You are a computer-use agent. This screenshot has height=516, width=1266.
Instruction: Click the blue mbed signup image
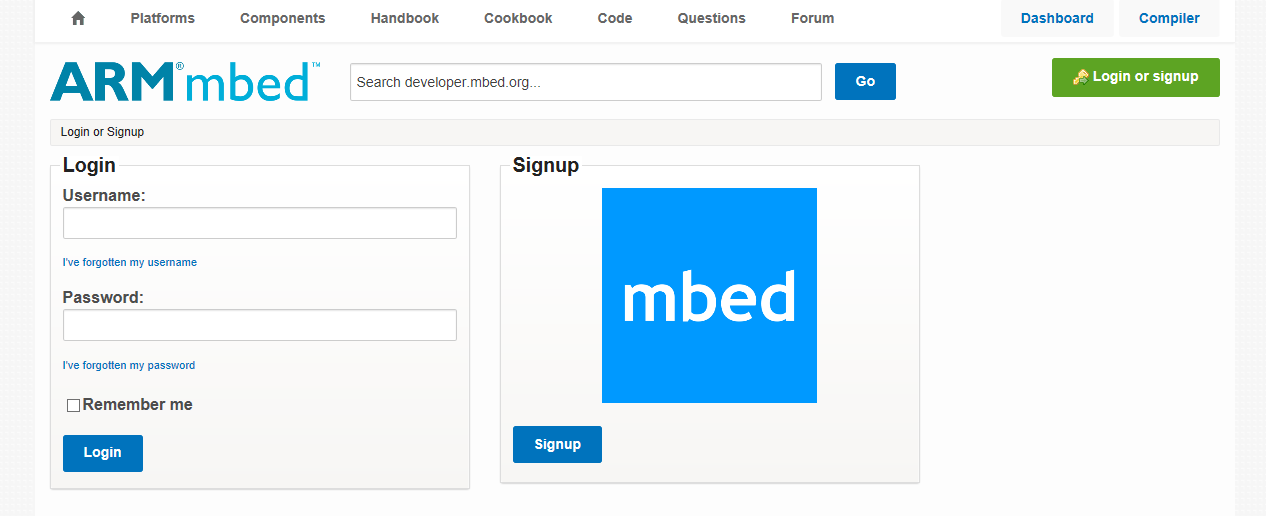tap(709, 295)
